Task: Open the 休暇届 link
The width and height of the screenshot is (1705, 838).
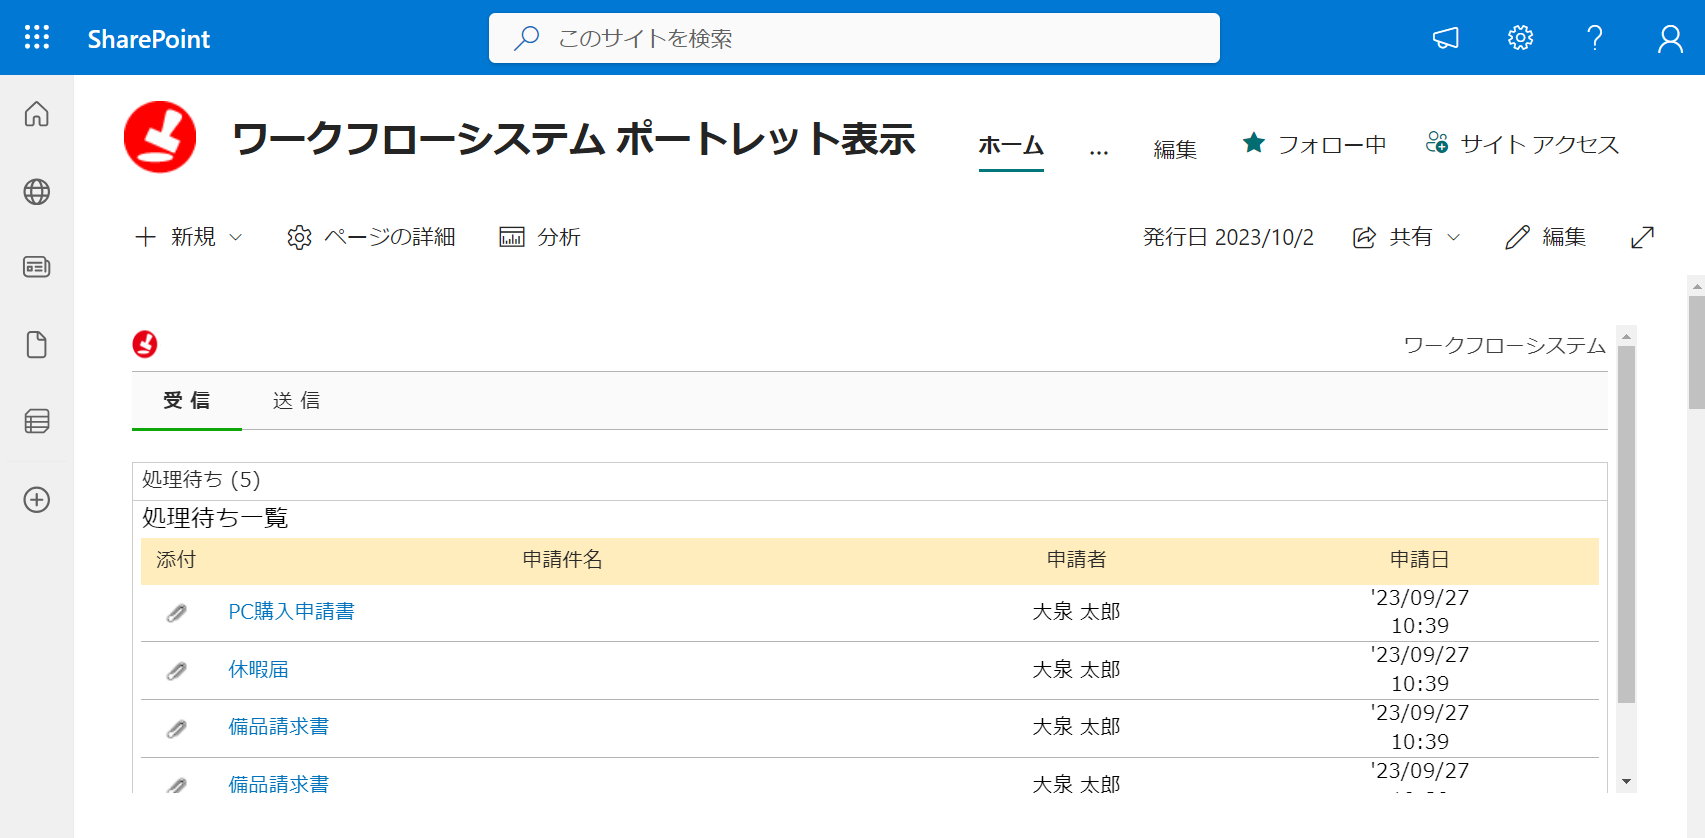Action: pyautogui.click(x=258, y=670)
